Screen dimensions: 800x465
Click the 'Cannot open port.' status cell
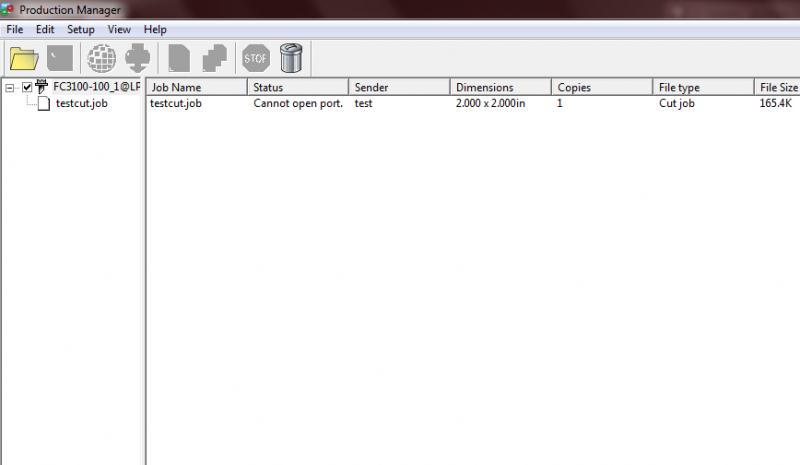point(298,103)
